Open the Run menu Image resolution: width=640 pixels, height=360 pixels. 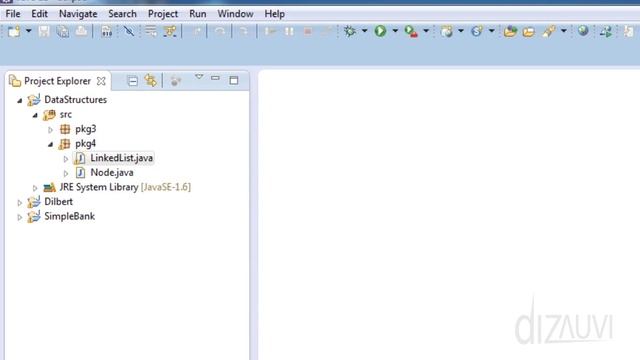198,14
